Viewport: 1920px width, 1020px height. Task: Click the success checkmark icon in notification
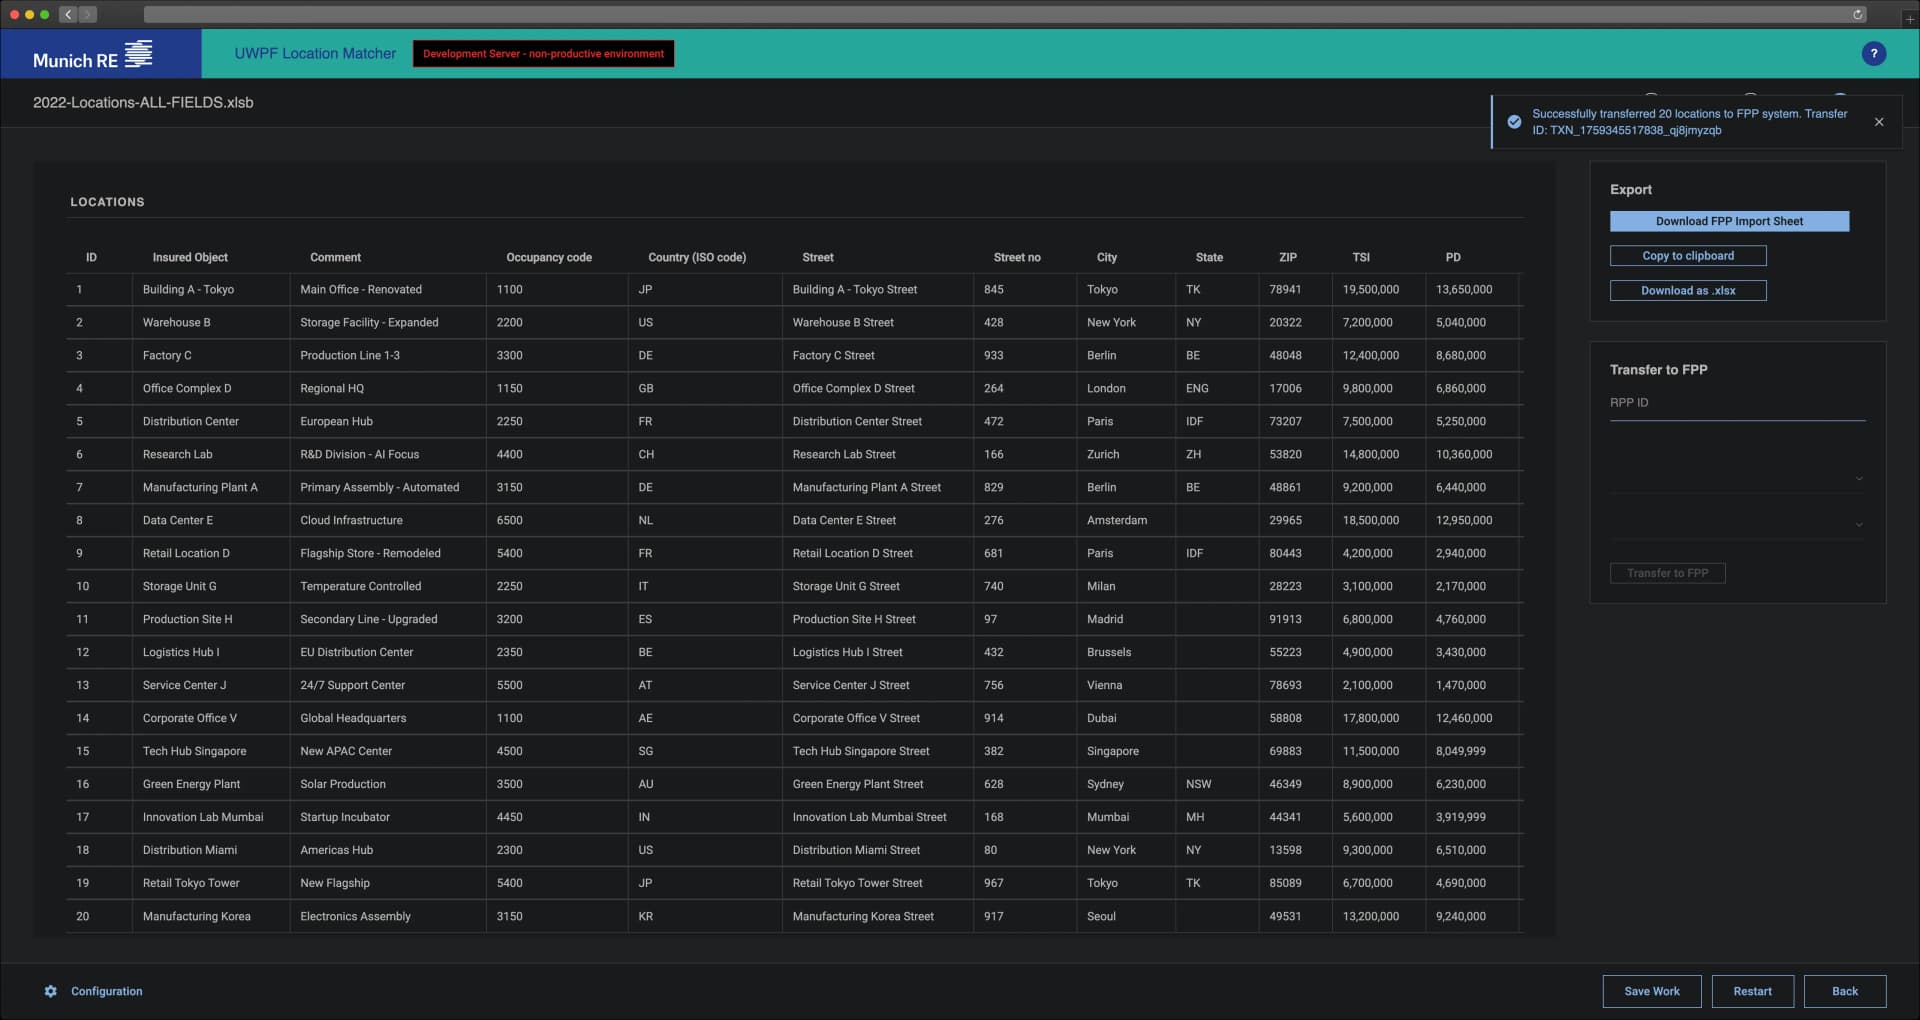click(1514, 122)
